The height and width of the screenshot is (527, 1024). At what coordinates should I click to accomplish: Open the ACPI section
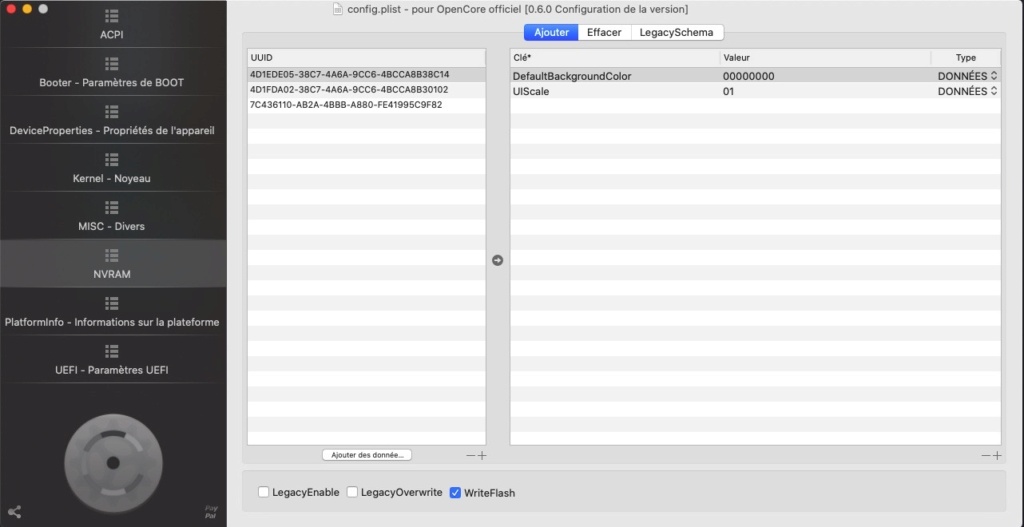(x=112, y=24)
